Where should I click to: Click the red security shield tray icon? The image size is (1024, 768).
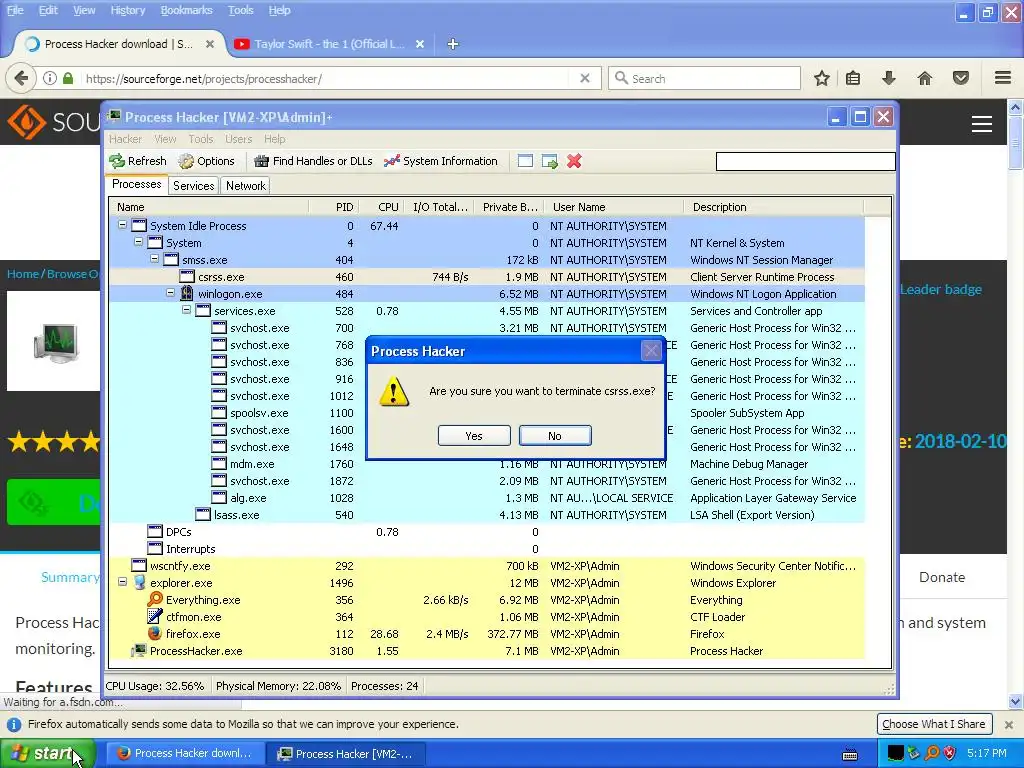tap(950, 753)
